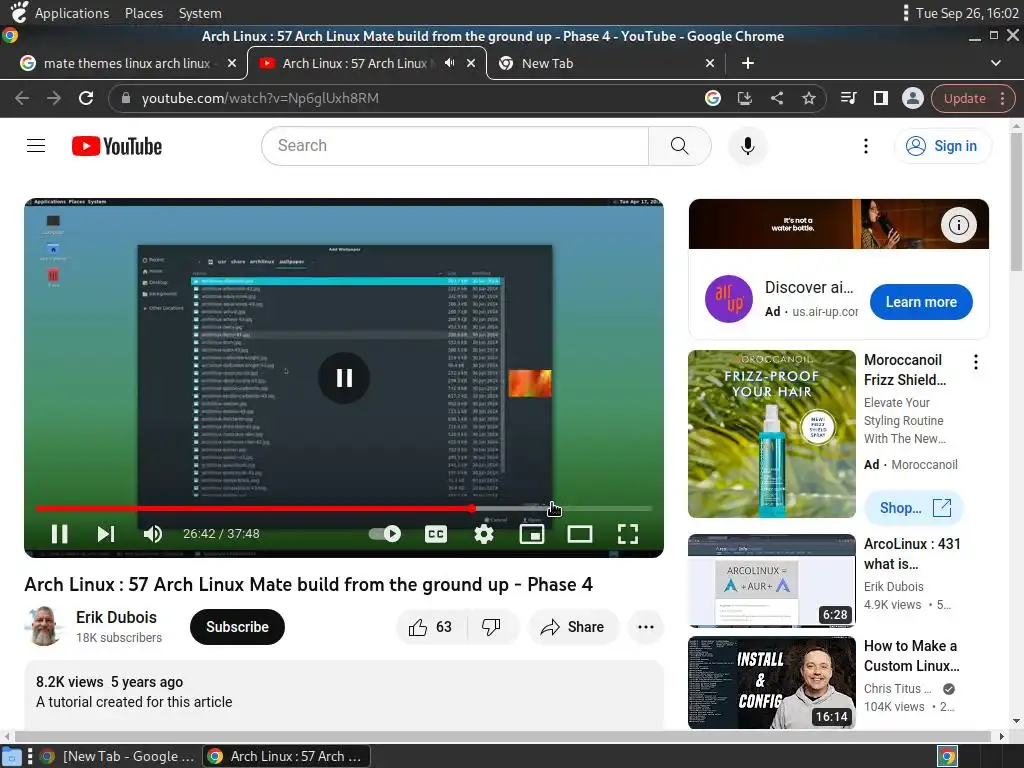Switch to theater mode
Image resolution: width=1024 pixels, height=768 pixels.
(x=580, y=534)
